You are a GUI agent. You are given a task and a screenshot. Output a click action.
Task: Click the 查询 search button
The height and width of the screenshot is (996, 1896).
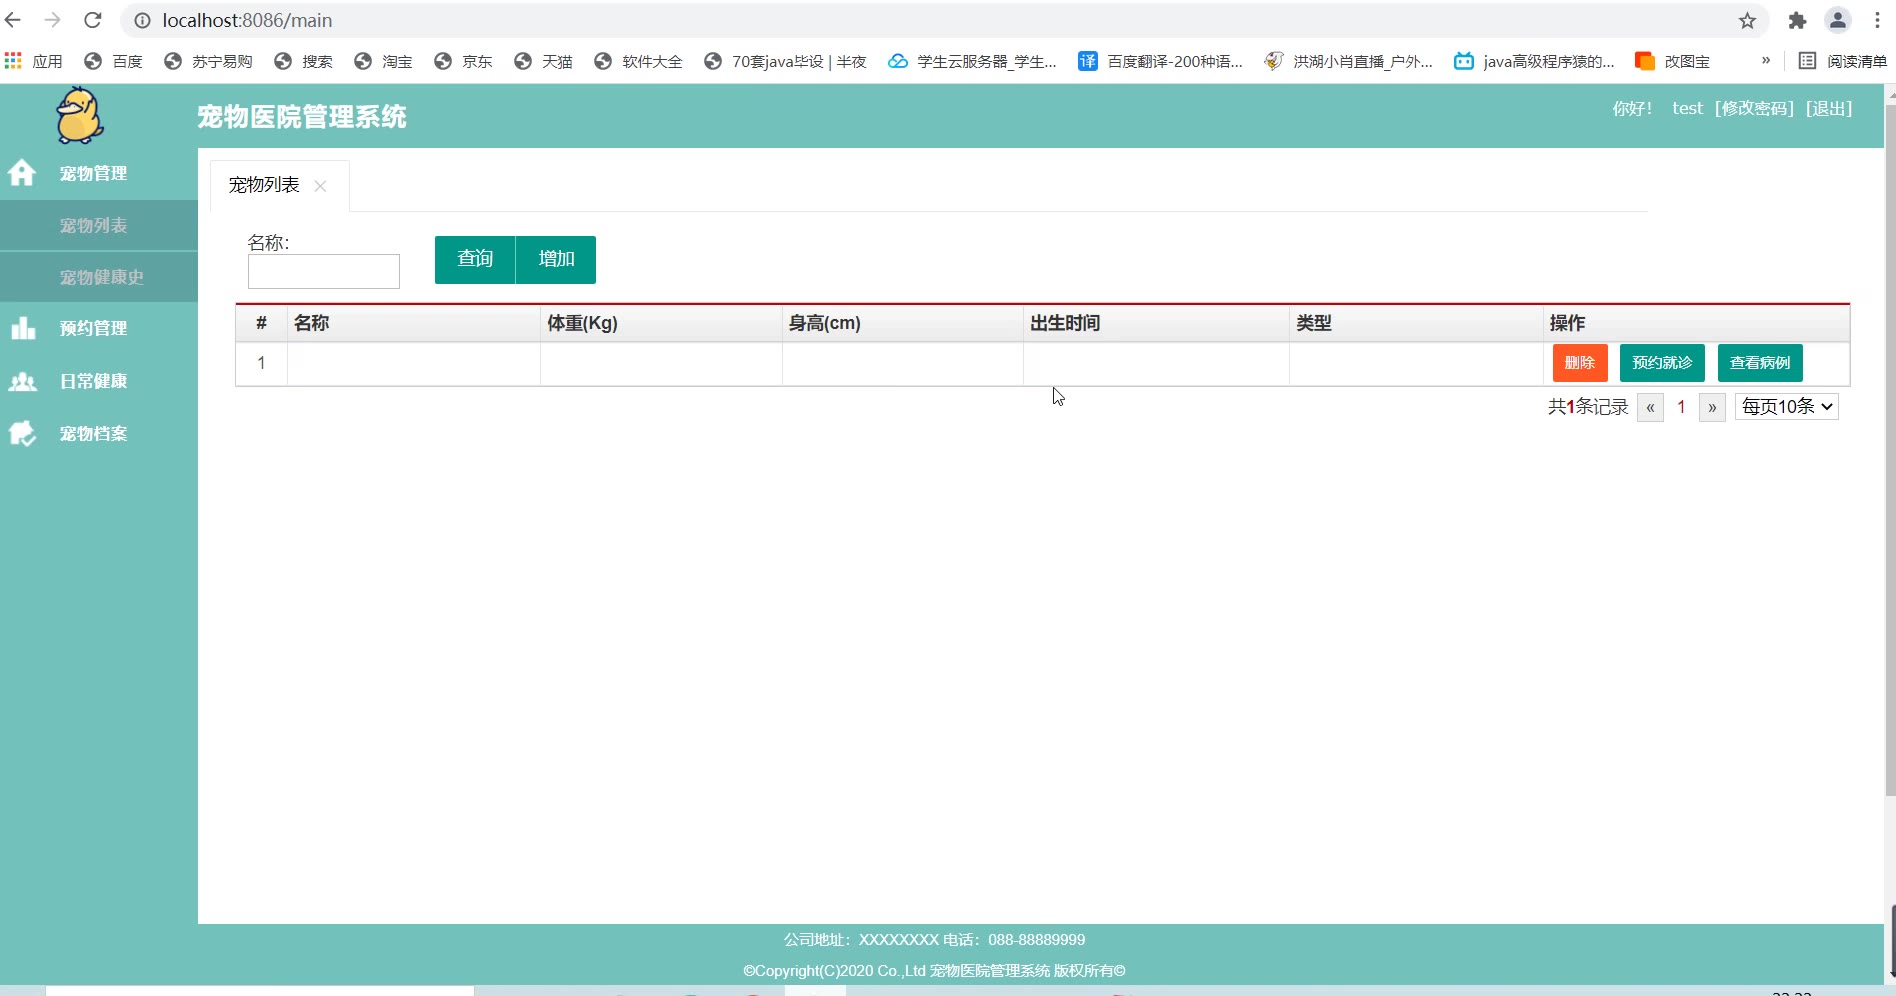(475, 260)
